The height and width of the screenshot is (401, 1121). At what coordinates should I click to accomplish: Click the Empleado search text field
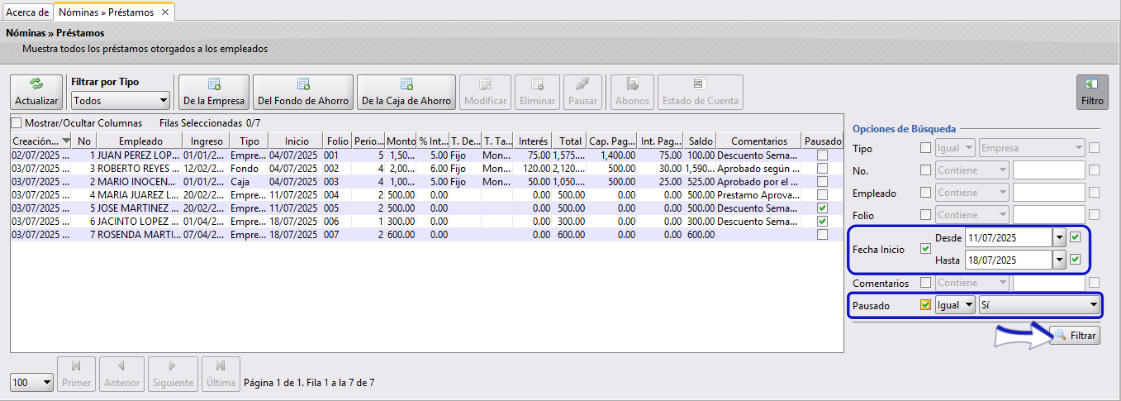click(x=1049, y=192)
